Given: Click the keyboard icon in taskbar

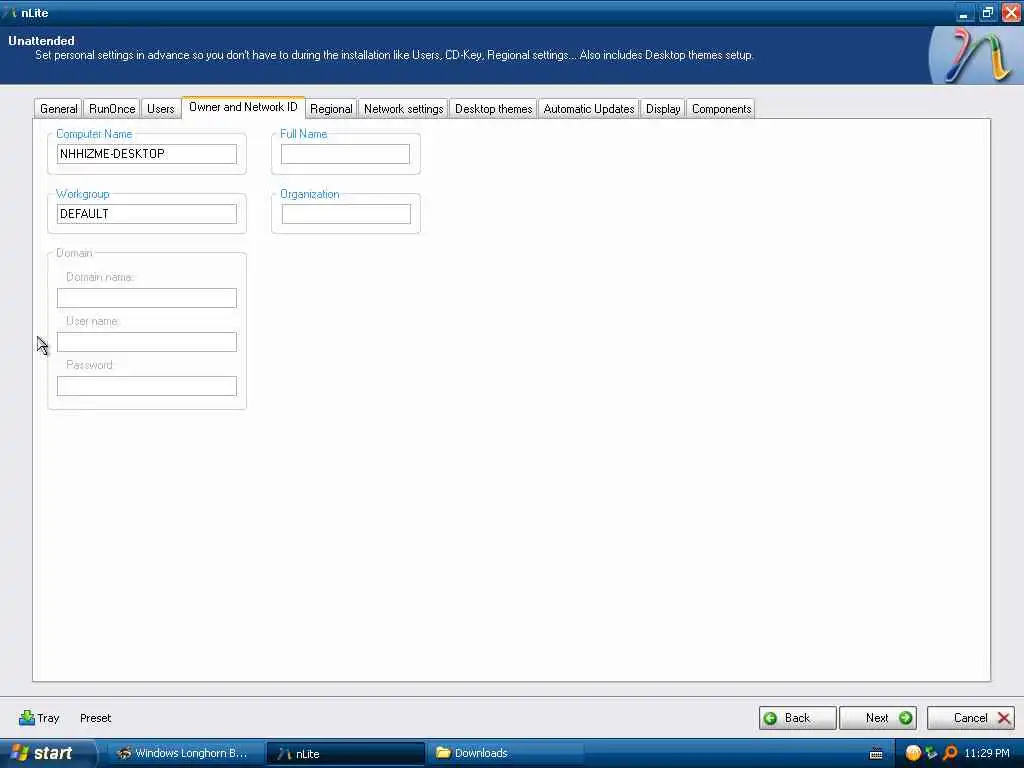Looking at the screenshot, I should pyautogui.click(x=876, y=754).
